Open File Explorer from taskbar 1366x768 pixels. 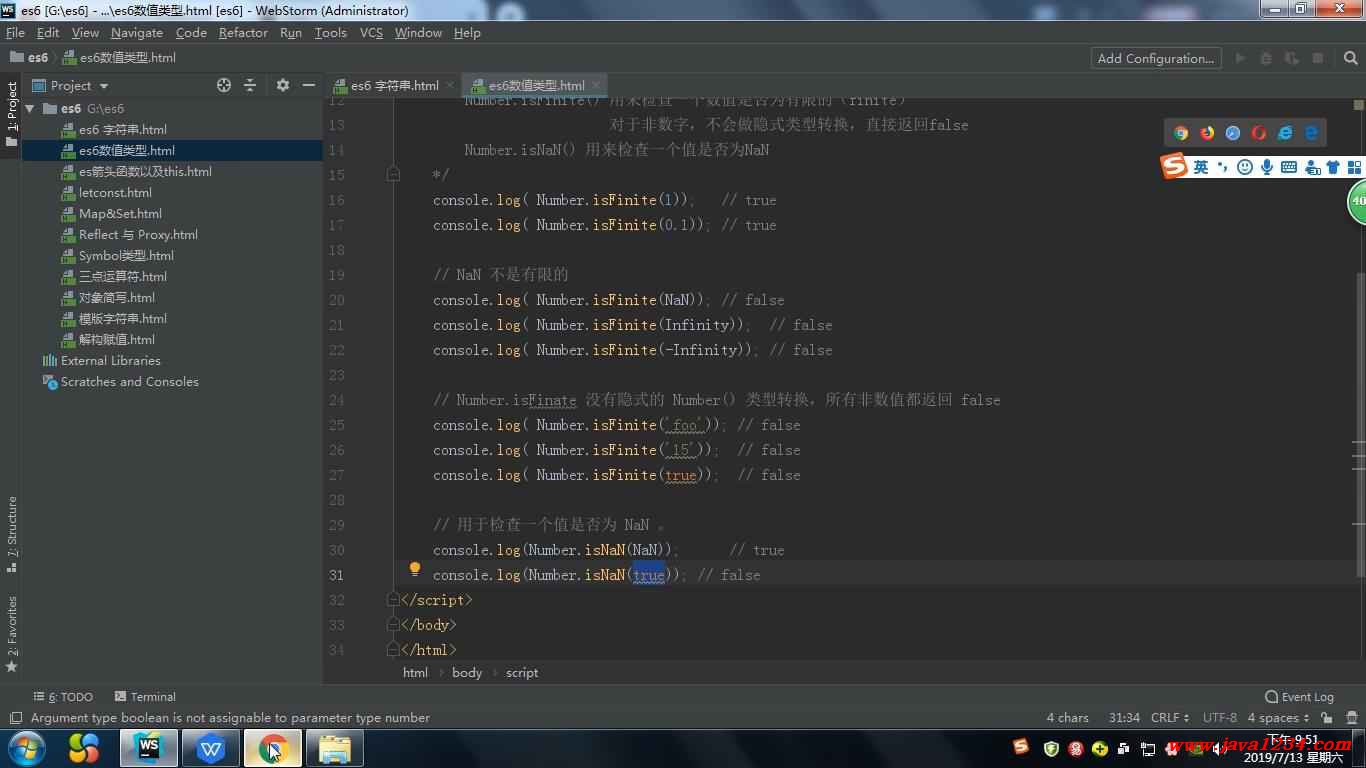tap(334, 748)
